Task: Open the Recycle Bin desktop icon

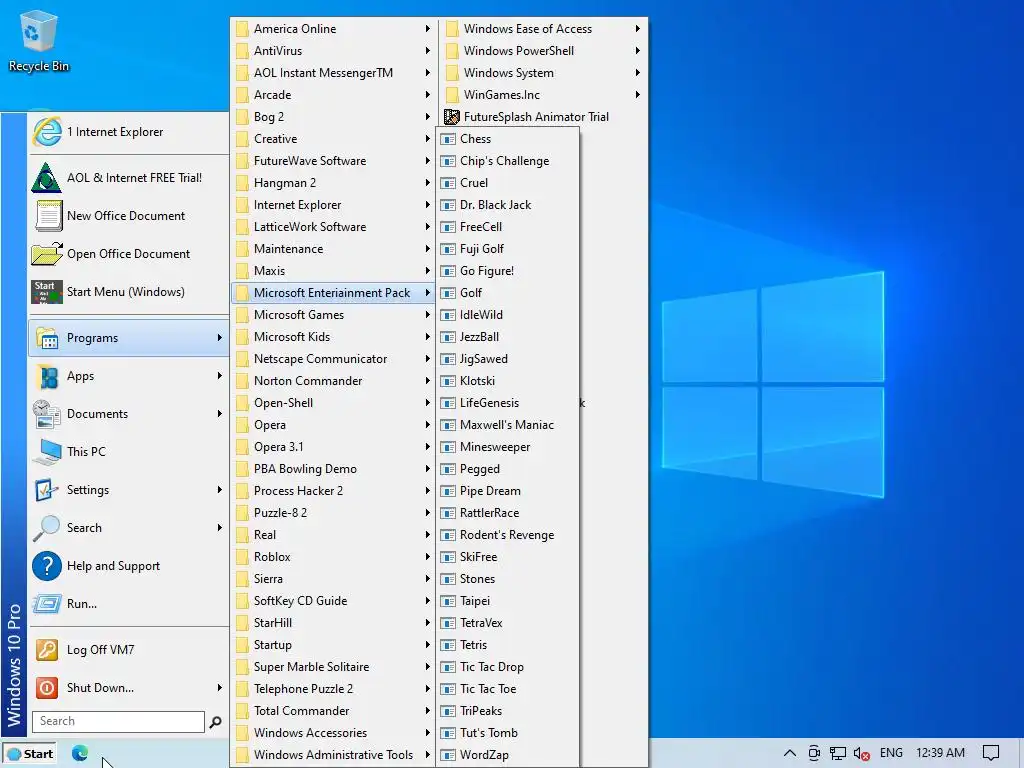Action: click(x=39, y=40)
